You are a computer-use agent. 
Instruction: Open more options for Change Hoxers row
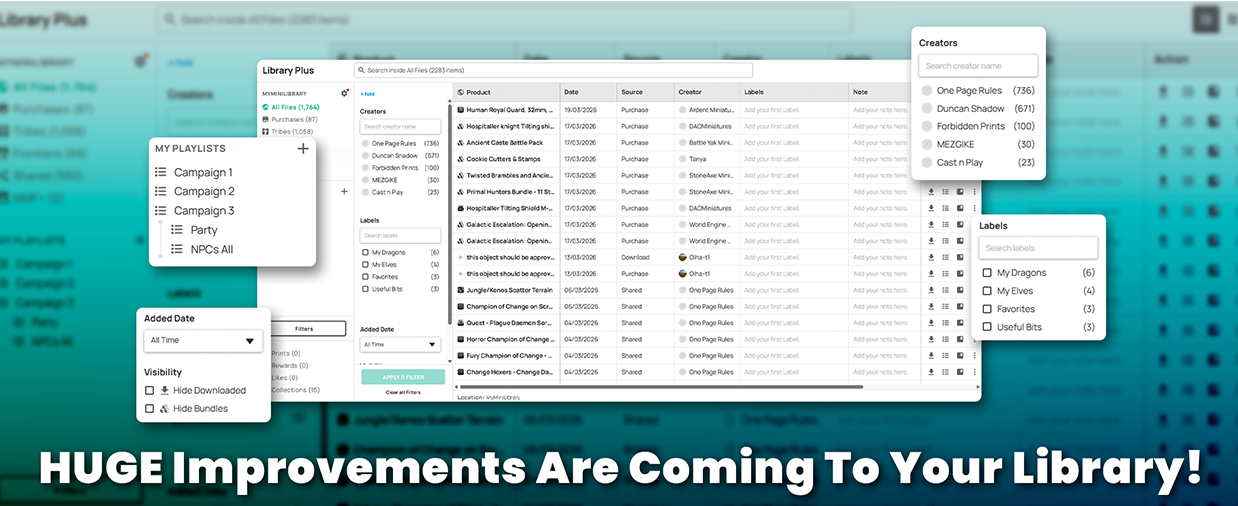click(974, 372)
